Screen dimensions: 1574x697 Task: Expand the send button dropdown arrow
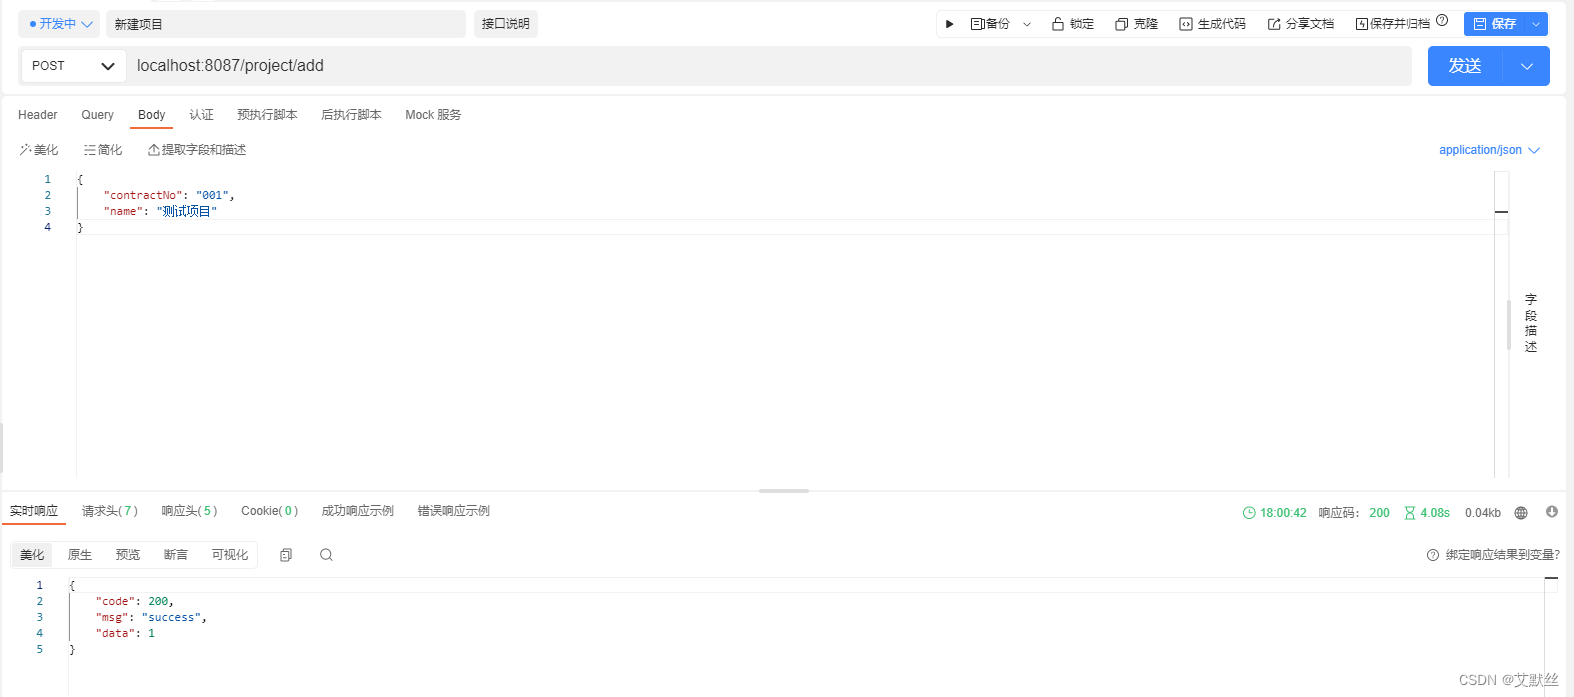click(1527, 66)
